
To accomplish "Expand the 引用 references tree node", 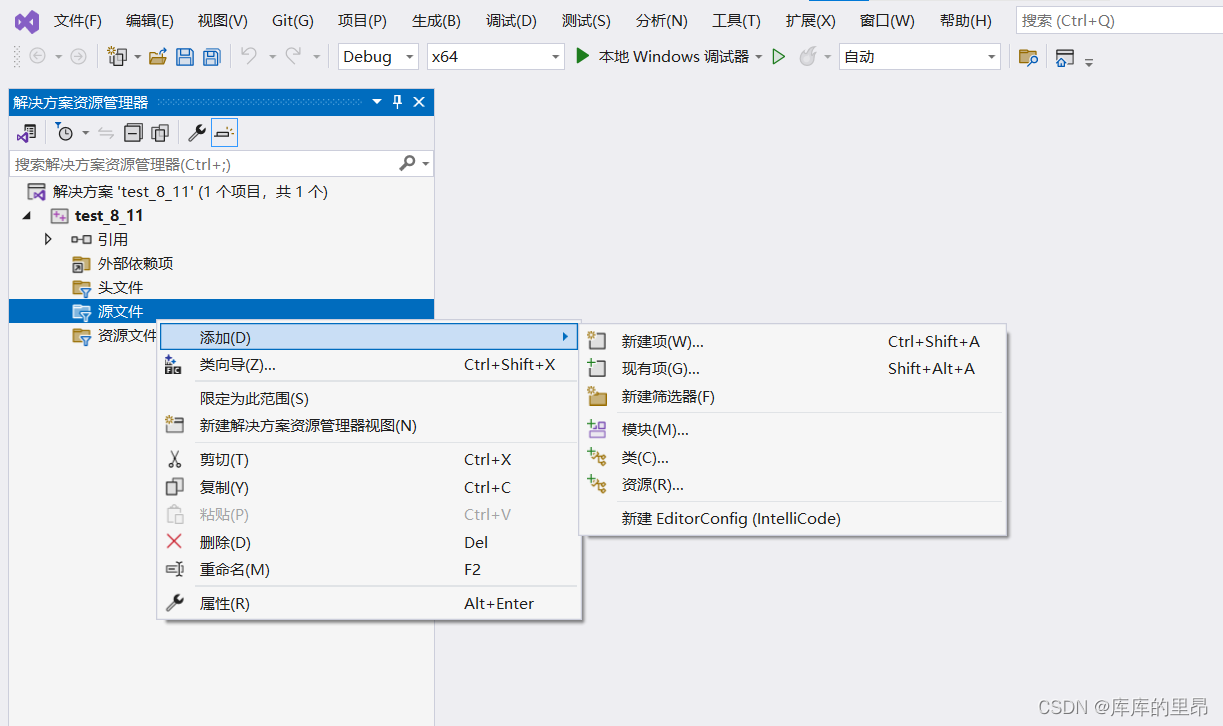I will (x=48, y=239).
